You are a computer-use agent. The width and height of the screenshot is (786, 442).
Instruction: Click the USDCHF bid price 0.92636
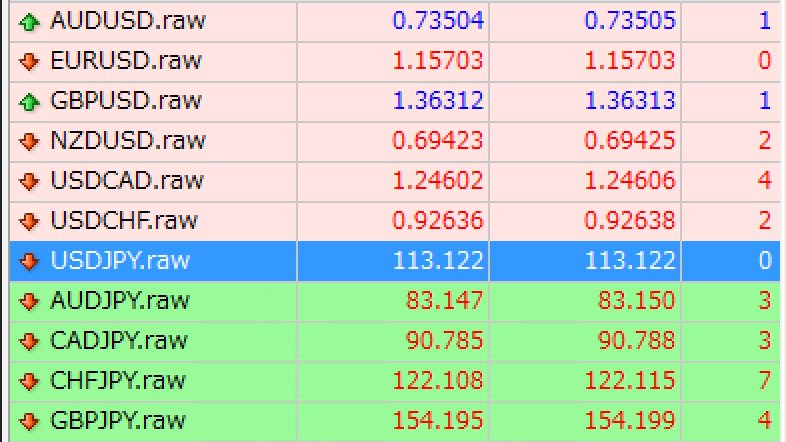[438, 220]
